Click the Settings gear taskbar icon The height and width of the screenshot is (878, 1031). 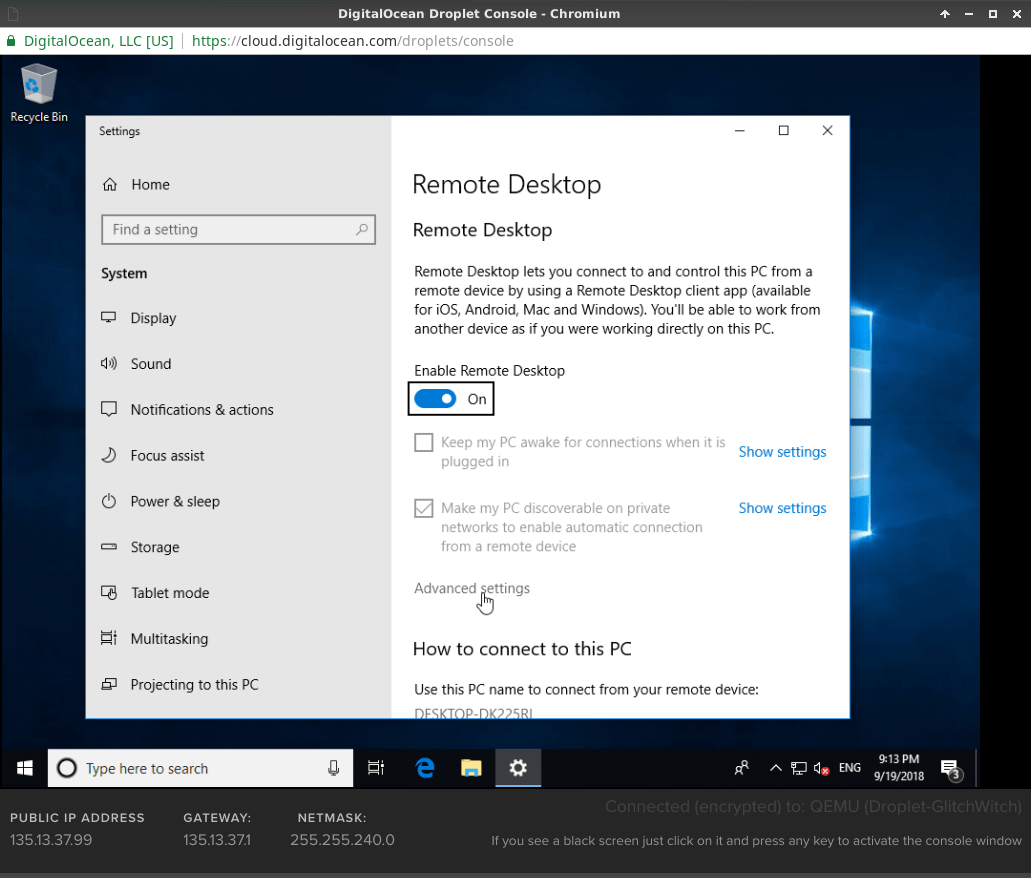coord(518,768)
